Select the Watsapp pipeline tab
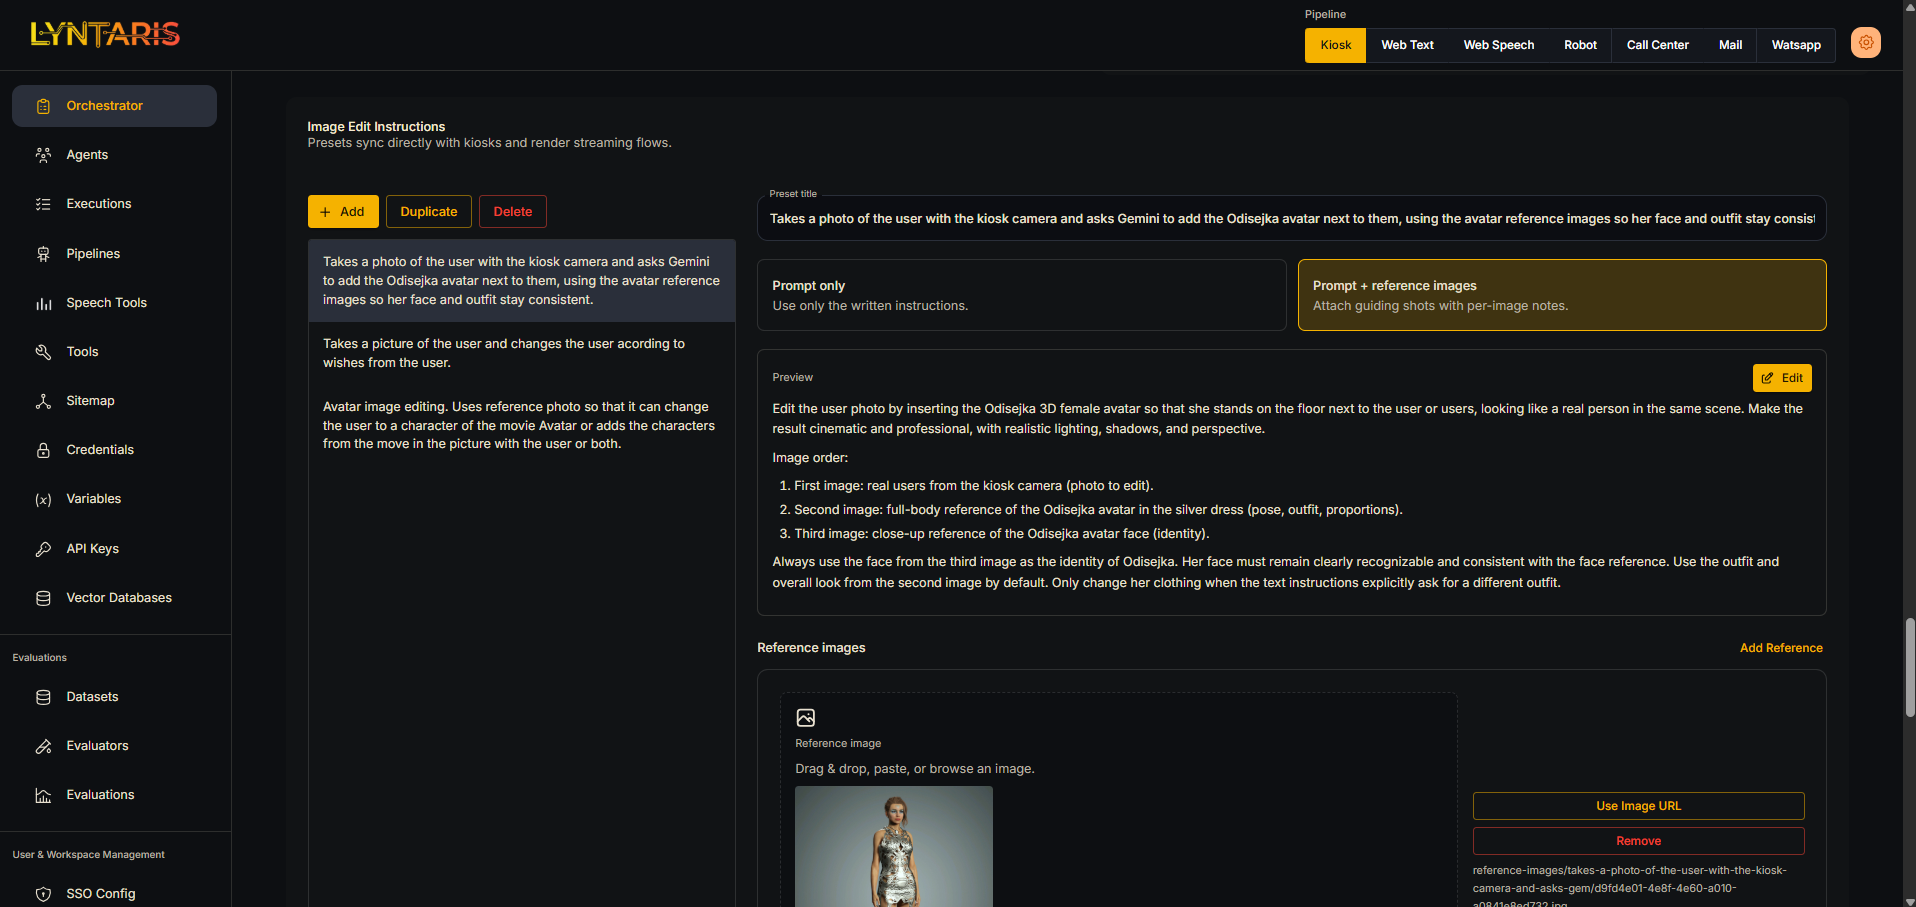 coord(1795,45)
